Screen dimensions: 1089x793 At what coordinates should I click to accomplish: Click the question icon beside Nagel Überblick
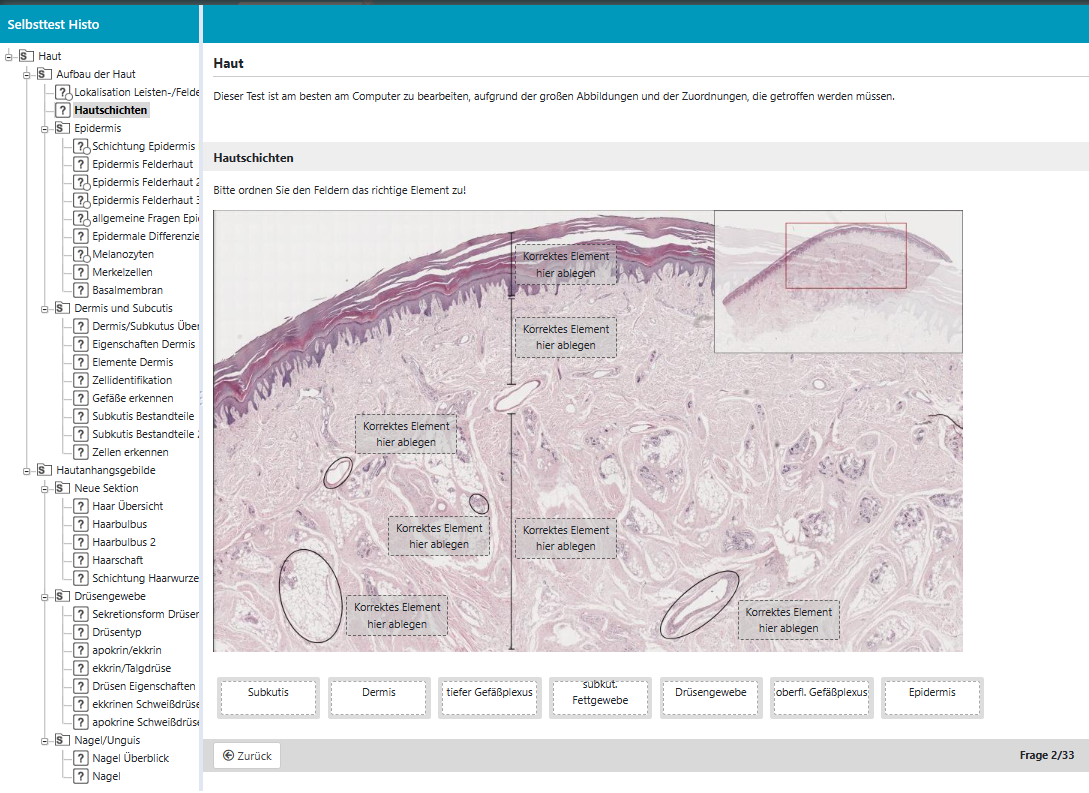click(81, 758)
